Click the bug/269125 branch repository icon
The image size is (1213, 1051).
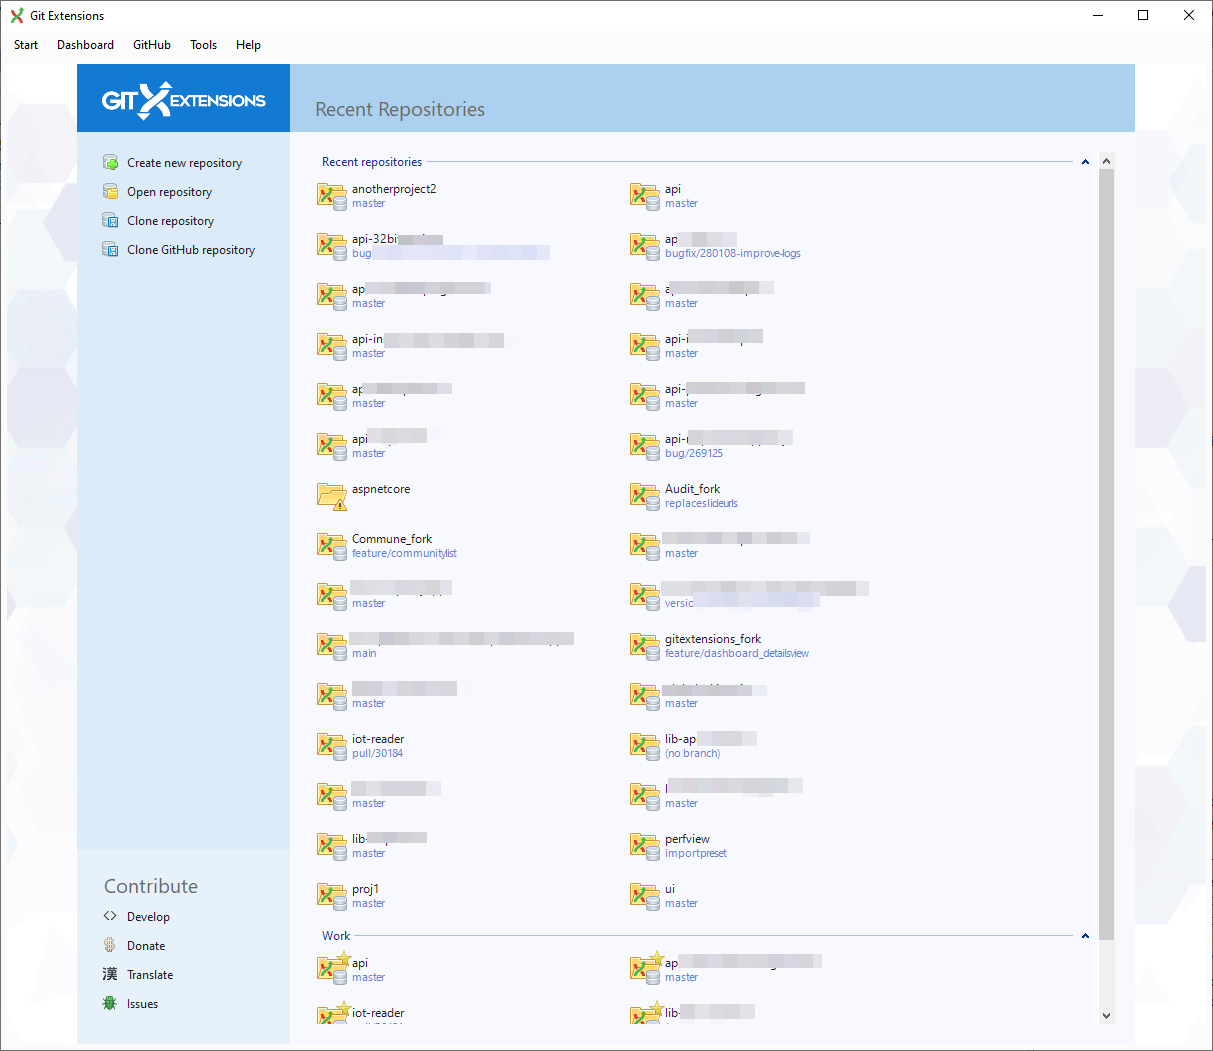645,445
